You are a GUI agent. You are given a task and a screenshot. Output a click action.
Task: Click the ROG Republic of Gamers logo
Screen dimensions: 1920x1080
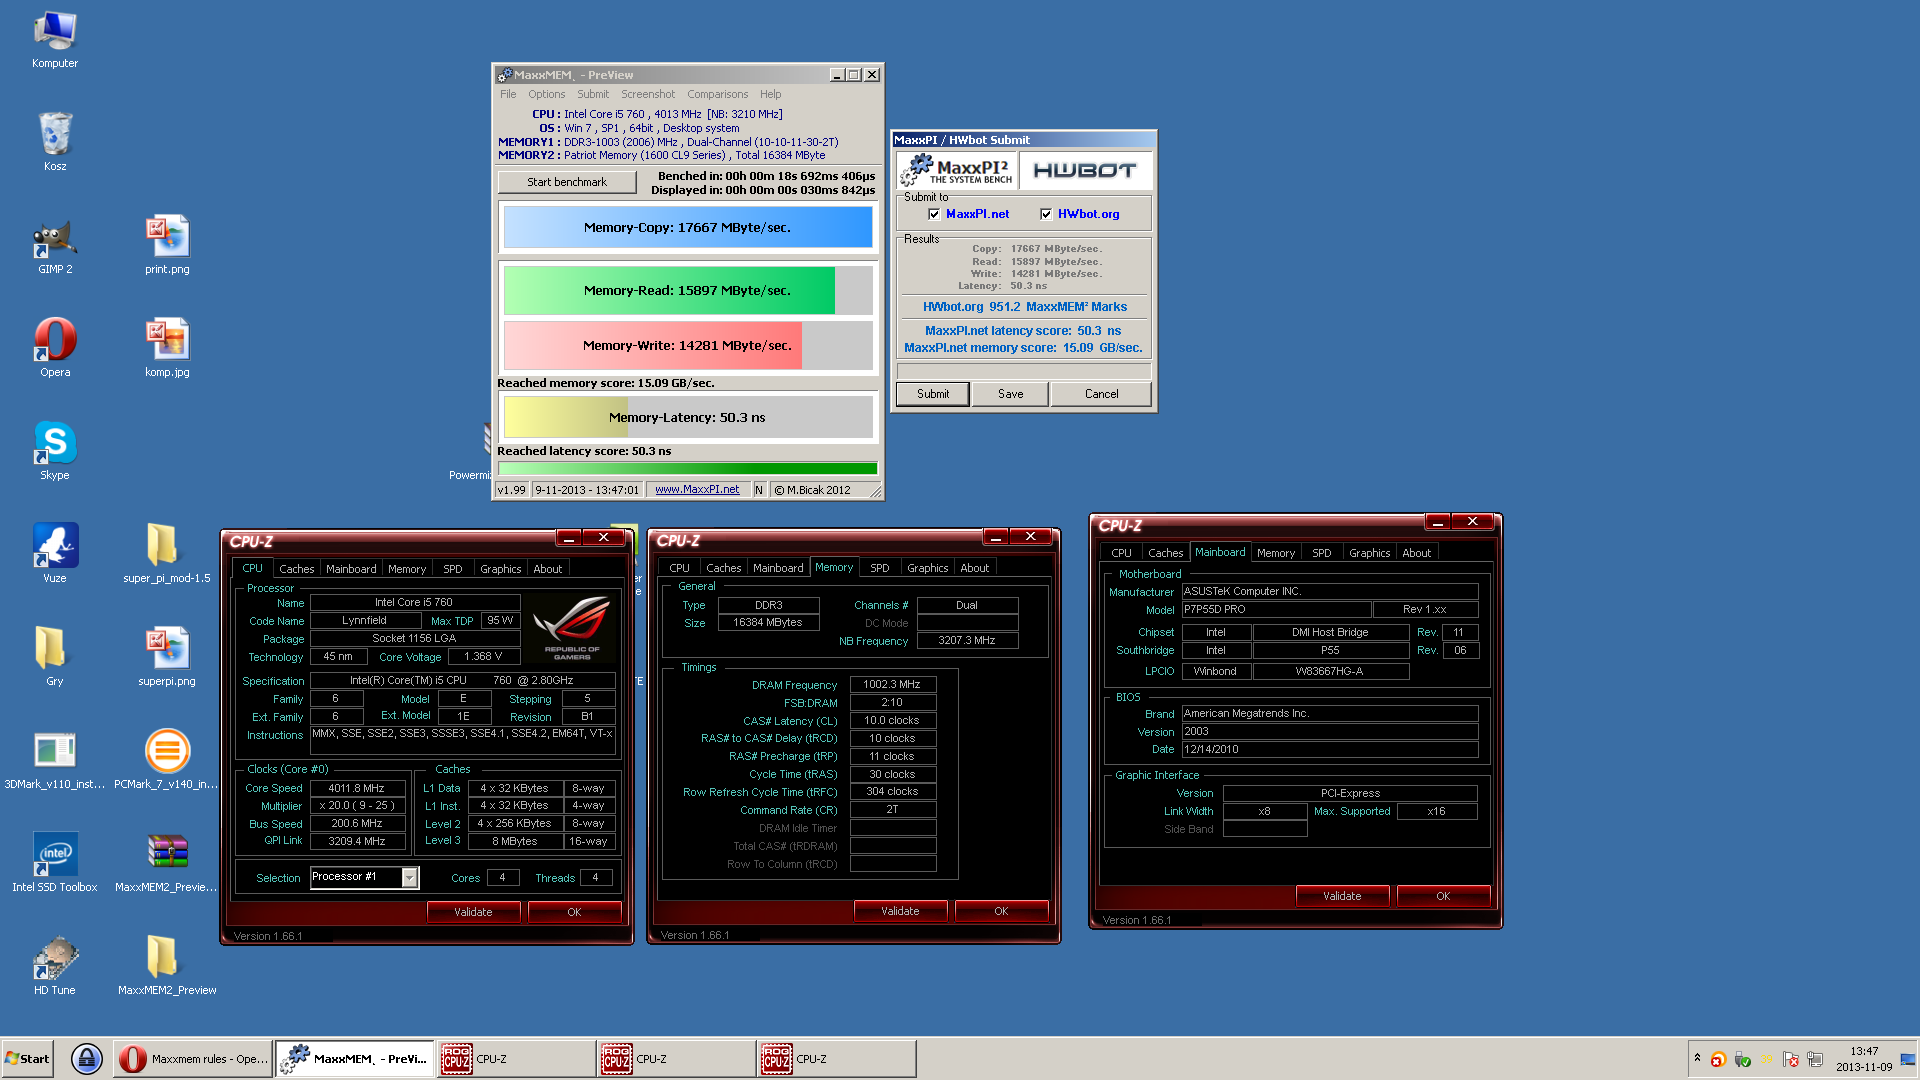coord(572,628)
